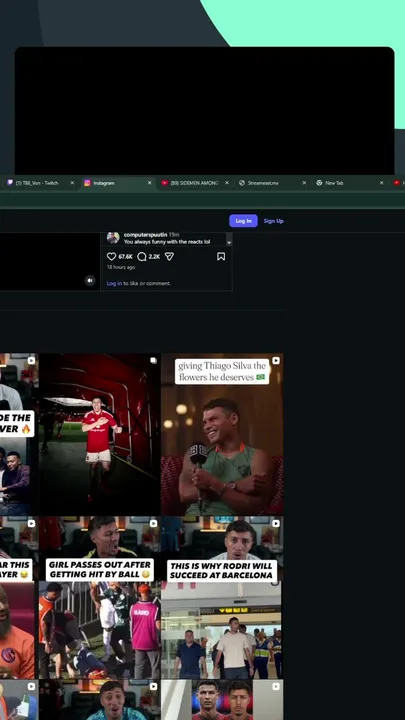Close the Streameast tab
This screenshot has width=405, height=720.
[x=304, y=183]
